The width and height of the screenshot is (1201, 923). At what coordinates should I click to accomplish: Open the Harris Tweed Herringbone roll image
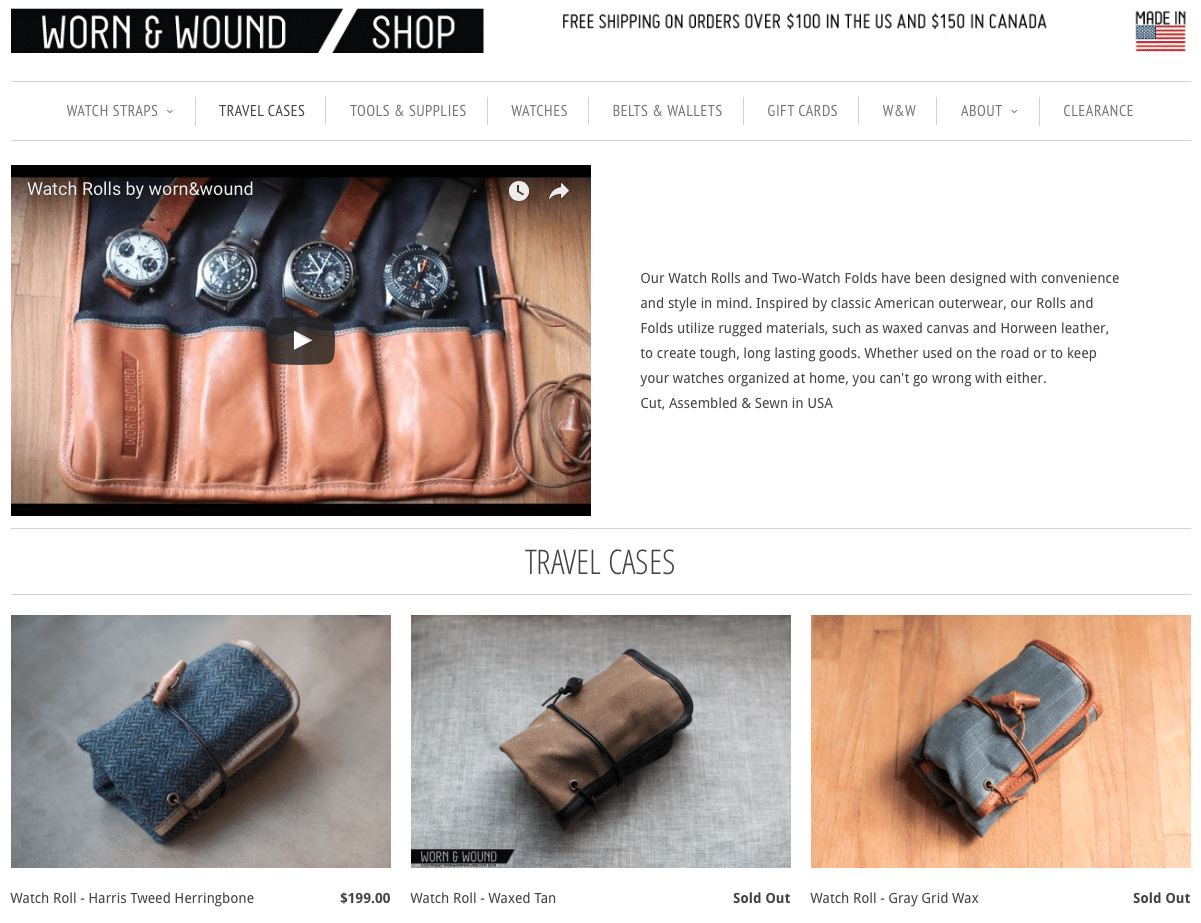[201, 741]
